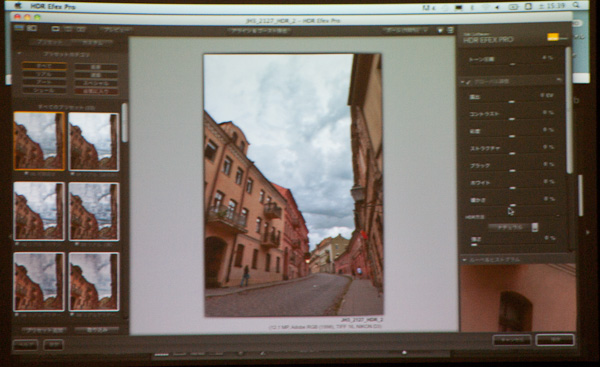The height and width of the screenshot is (367, 600).
Task: Select the single image view icon
Action: click(x=55, y=29)
